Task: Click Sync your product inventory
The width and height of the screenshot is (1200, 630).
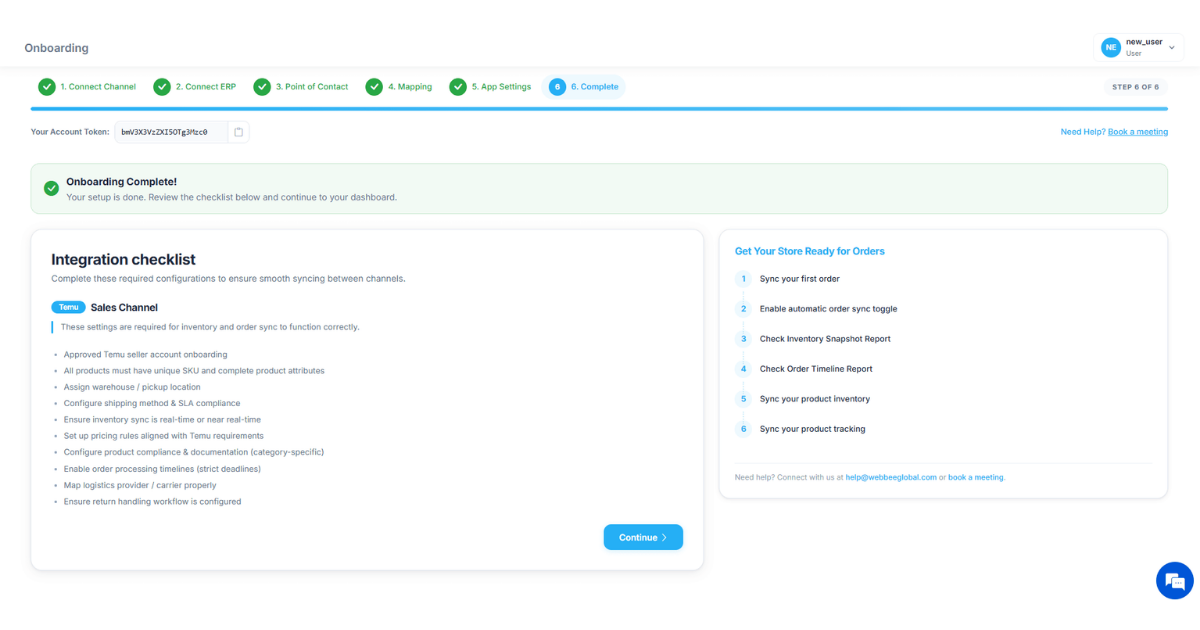Action: 815,399
